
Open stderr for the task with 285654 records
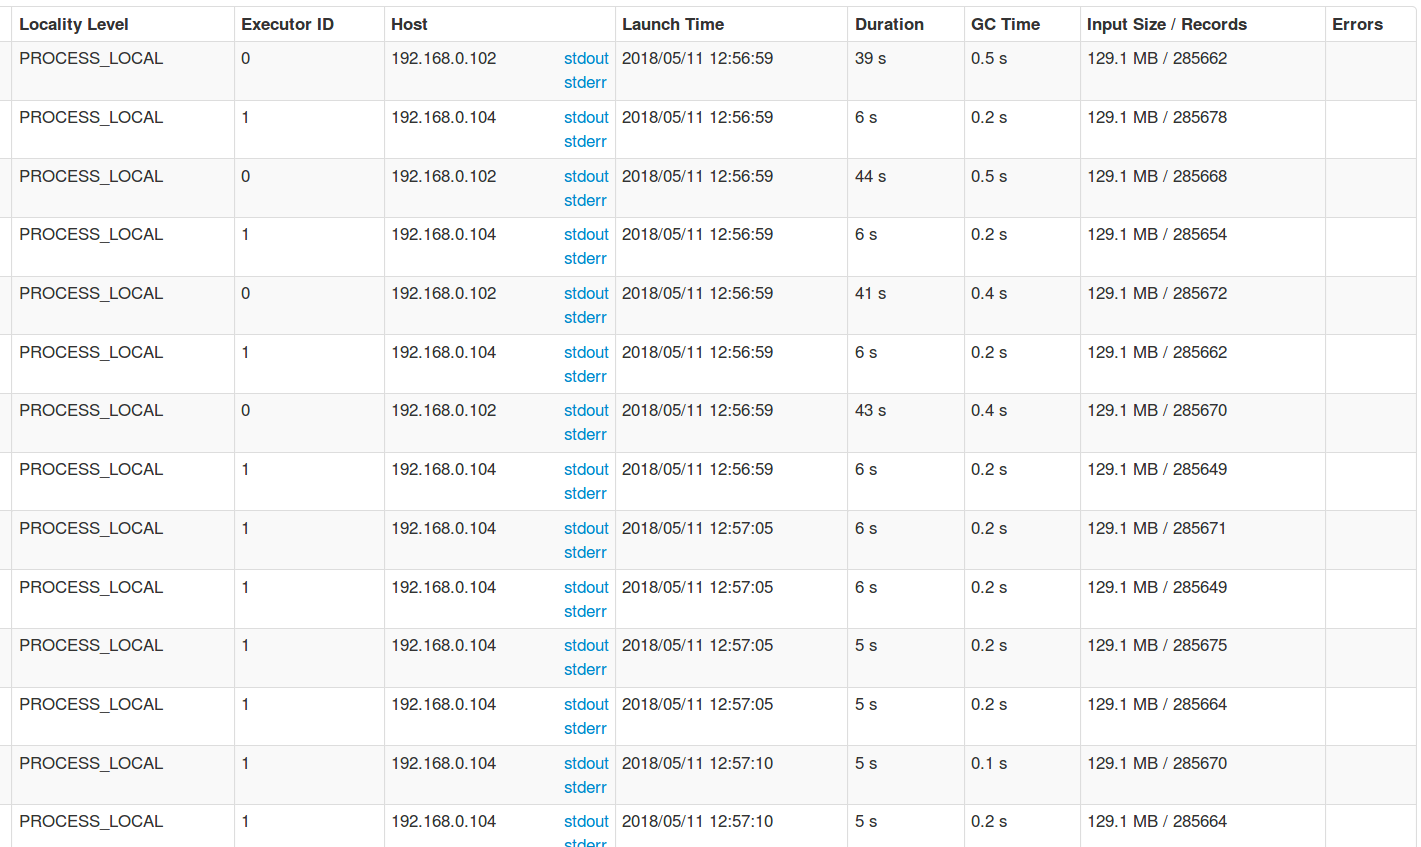(585, 258)
